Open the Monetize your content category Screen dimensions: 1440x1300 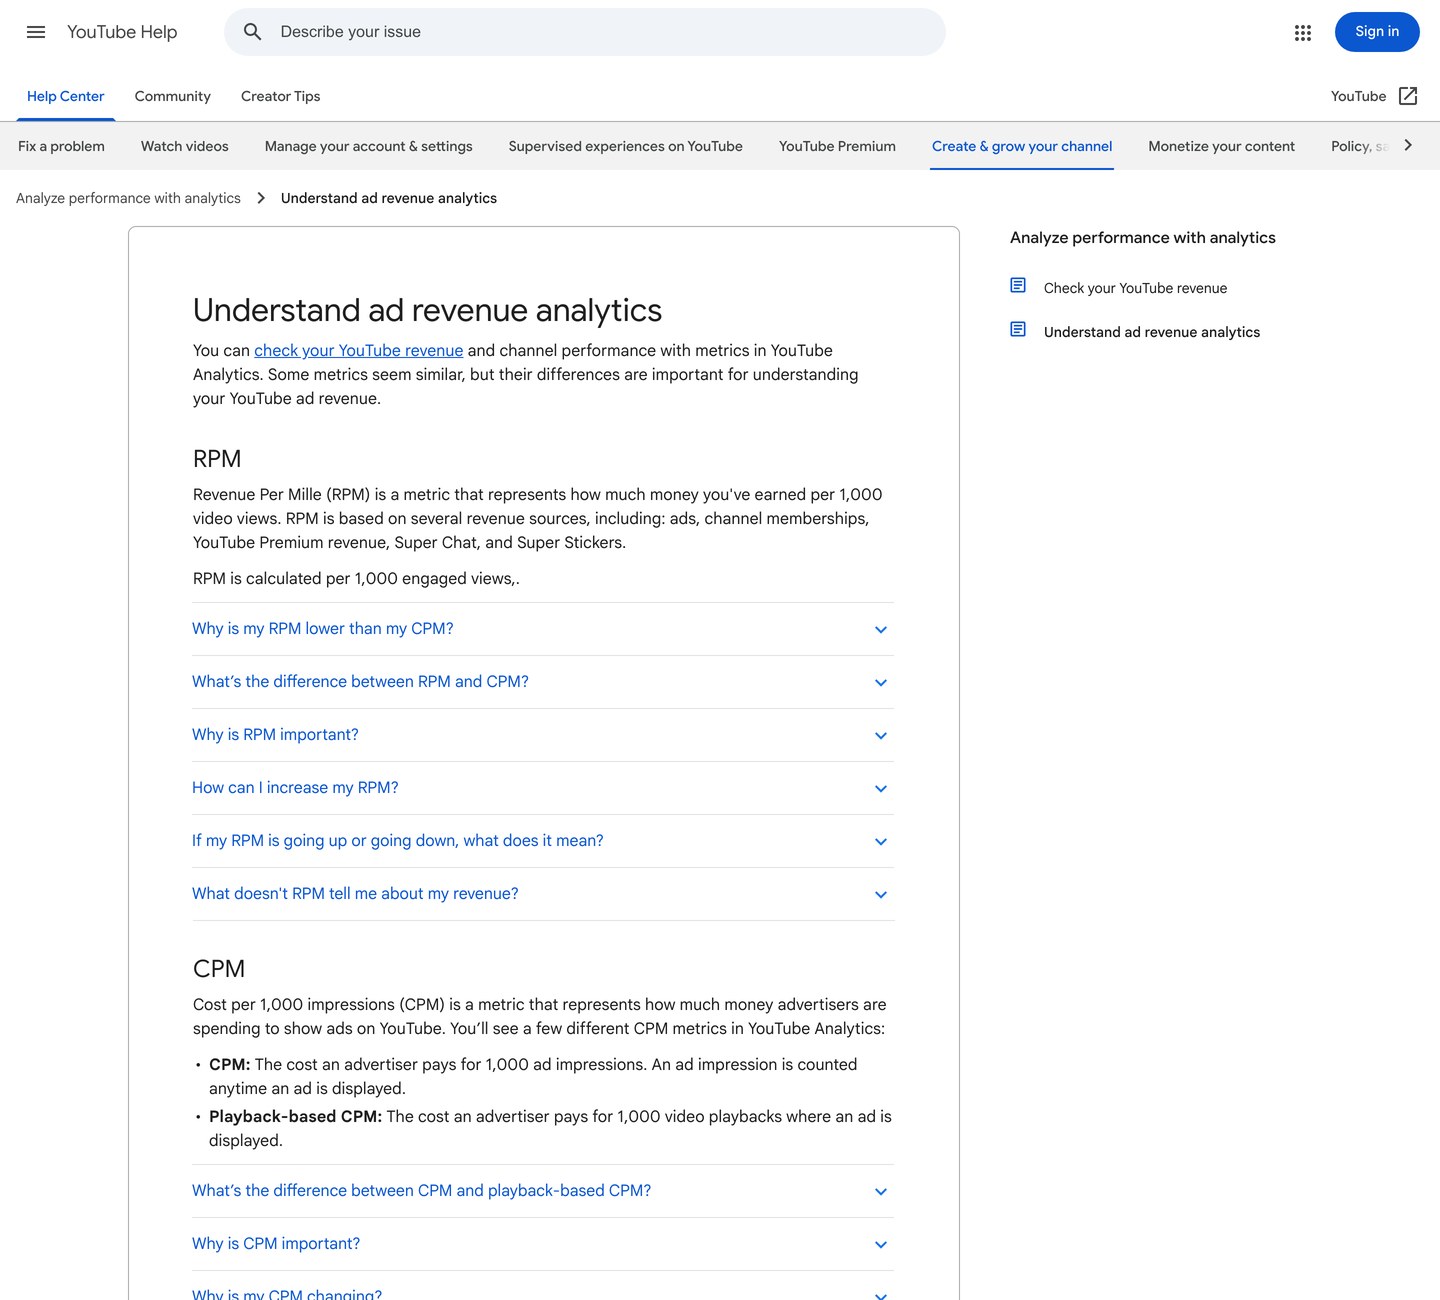click(1221, 146)
